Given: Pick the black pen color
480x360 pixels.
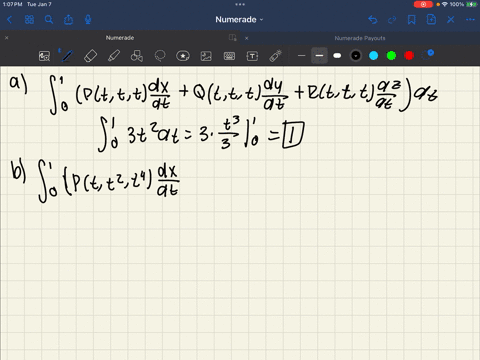Looking at the screenshot, I should [x=356, y=56].
